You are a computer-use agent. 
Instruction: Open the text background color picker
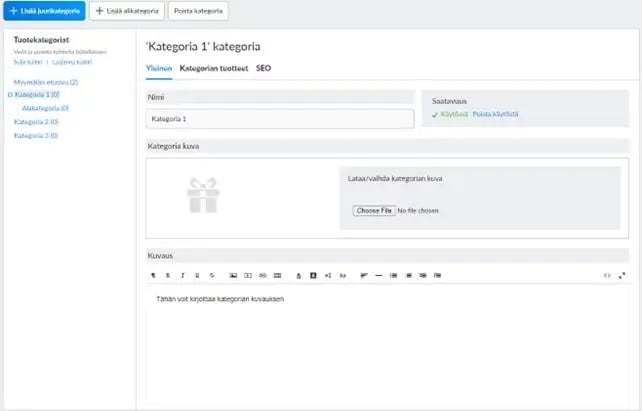(314, 276)
